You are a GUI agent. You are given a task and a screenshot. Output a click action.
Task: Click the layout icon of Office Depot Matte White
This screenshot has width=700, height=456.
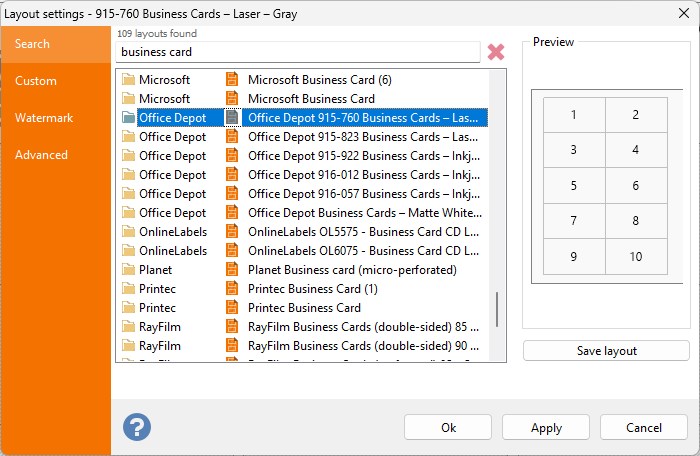pyautogui.click(x=232, y=213)
